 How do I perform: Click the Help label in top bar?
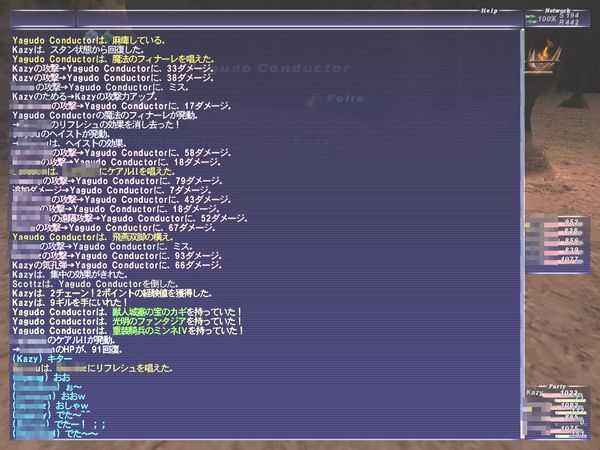click(489, 11)
